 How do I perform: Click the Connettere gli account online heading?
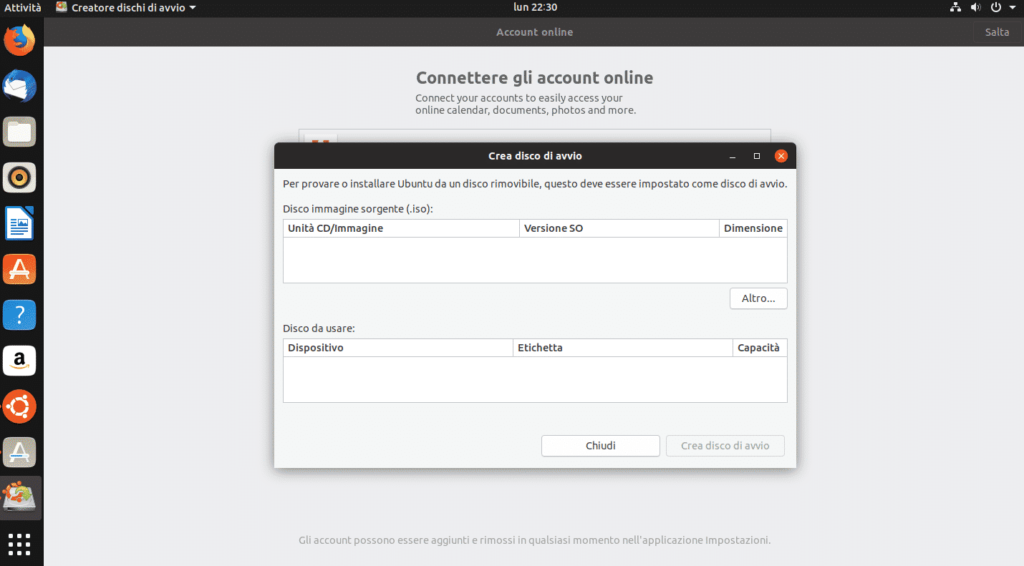pos(534,78)
